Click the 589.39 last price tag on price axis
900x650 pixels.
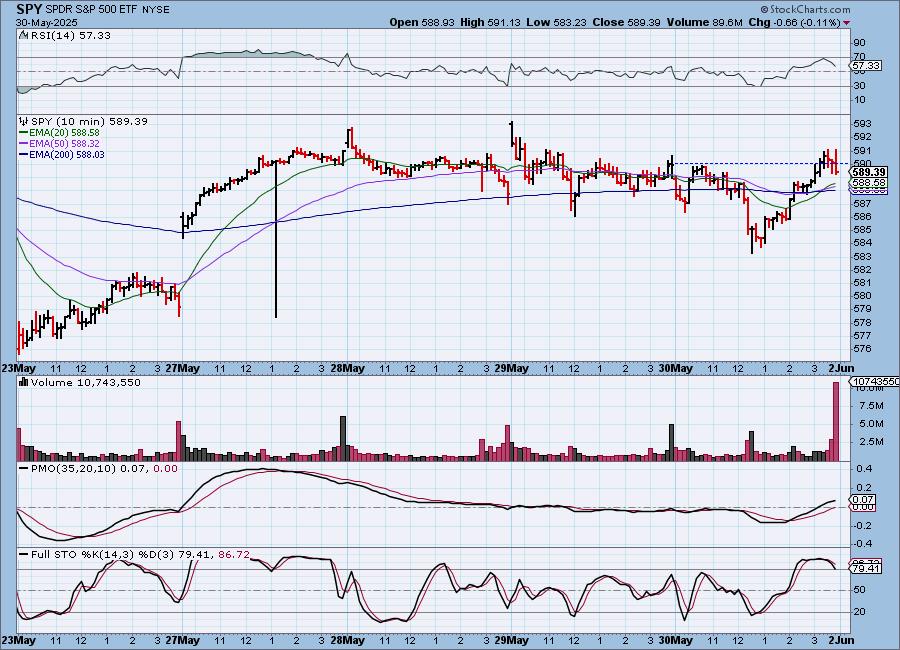click(x=870, y=172)
